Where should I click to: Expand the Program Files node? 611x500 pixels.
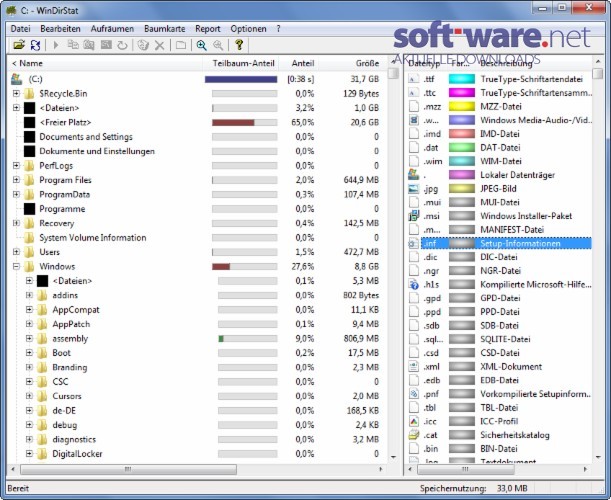pyautogui.click(x=16, y=180)
